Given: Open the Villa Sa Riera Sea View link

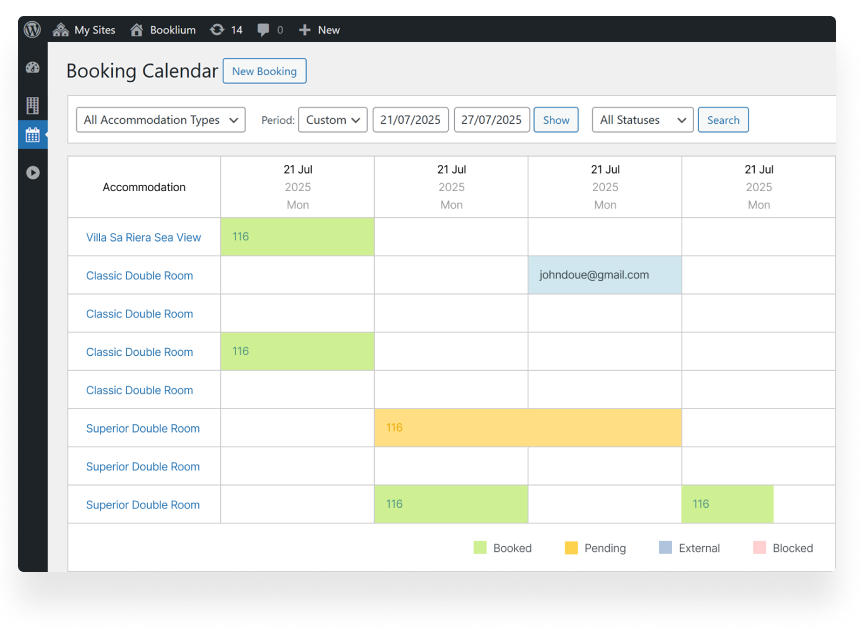Looking at the screenshot, I should pos(143,238).
